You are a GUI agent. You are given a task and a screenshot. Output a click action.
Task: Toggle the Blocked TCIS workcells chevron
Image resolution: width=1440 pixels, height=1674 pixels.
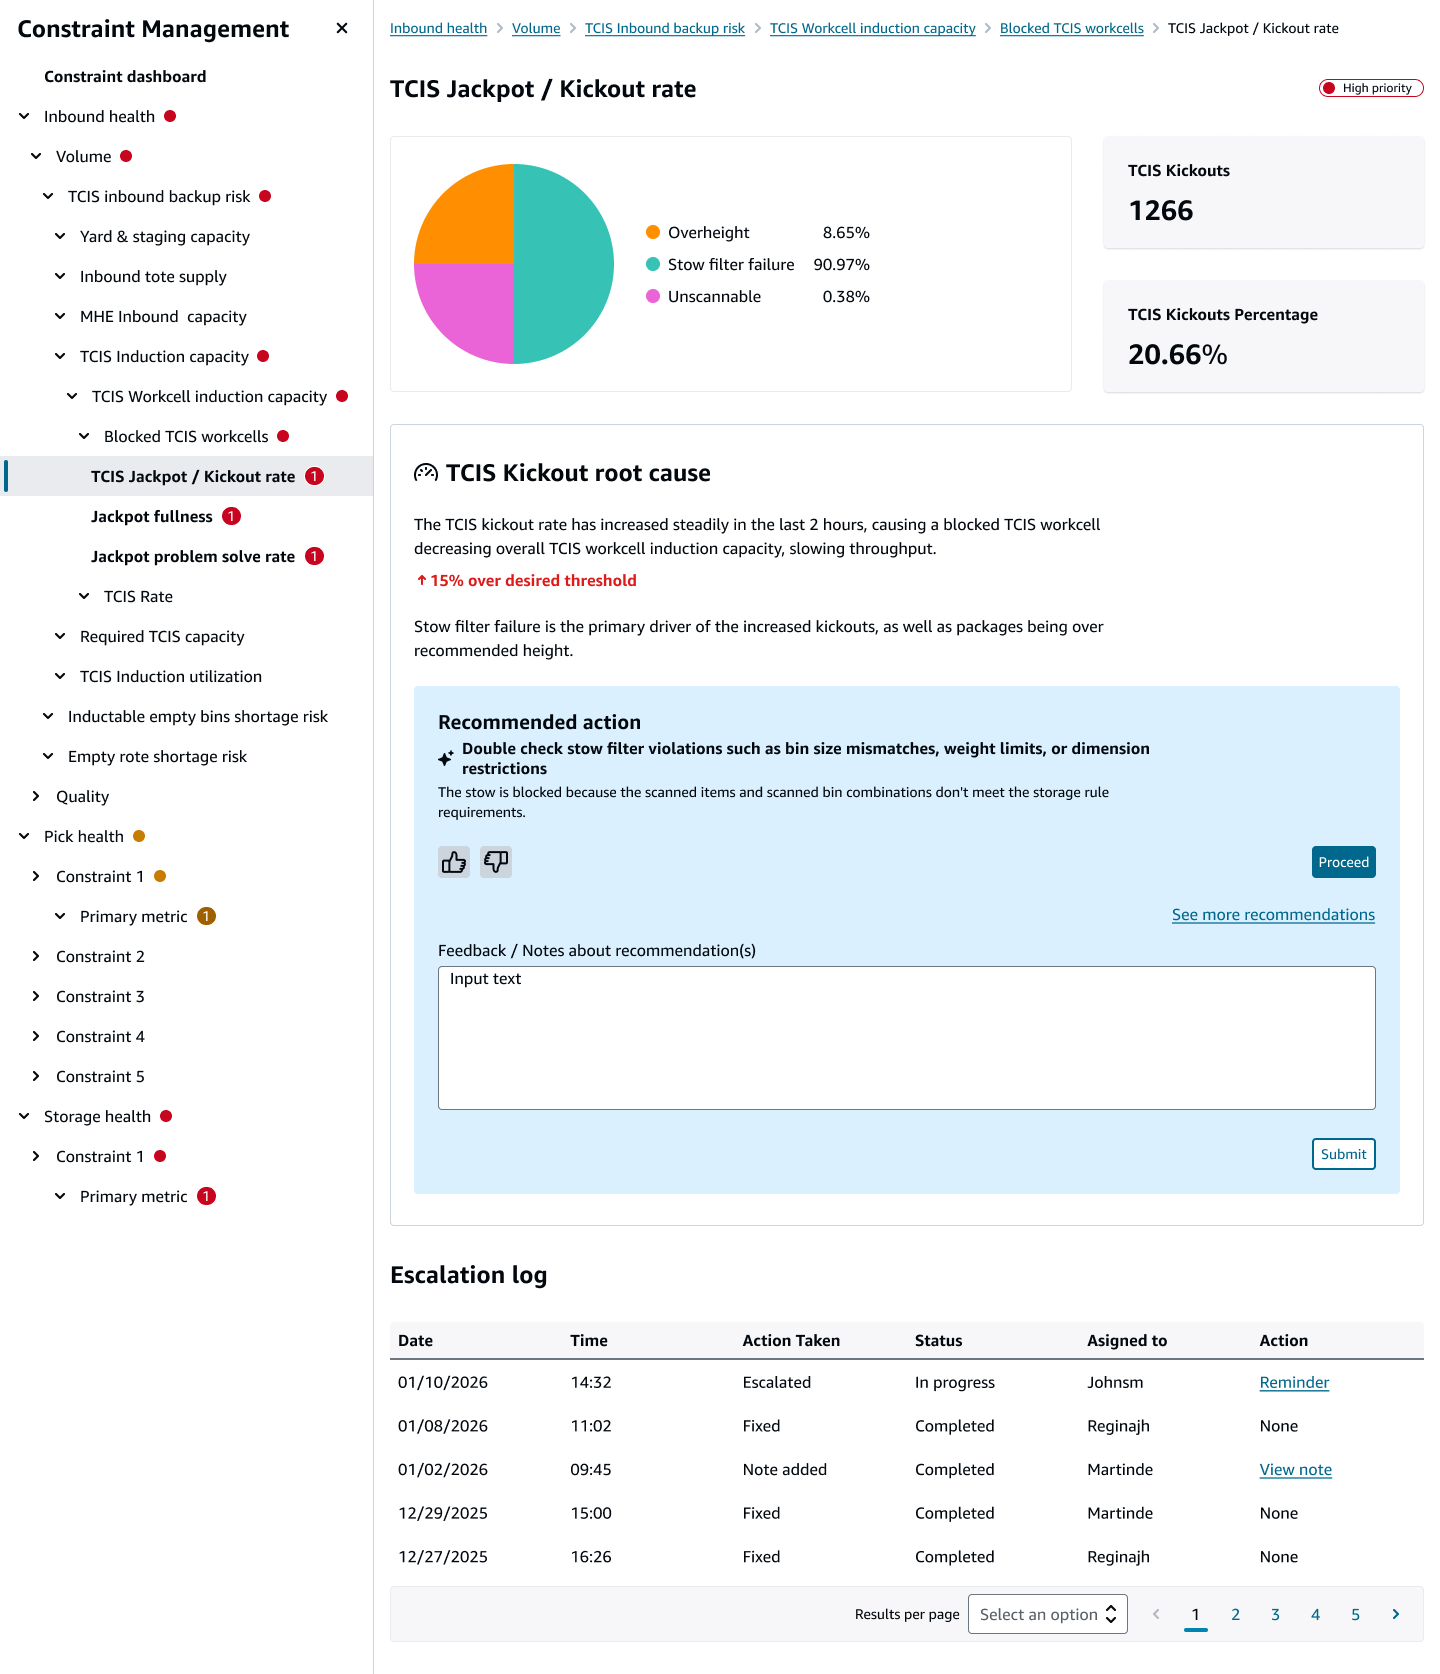[x=84, y=436]
